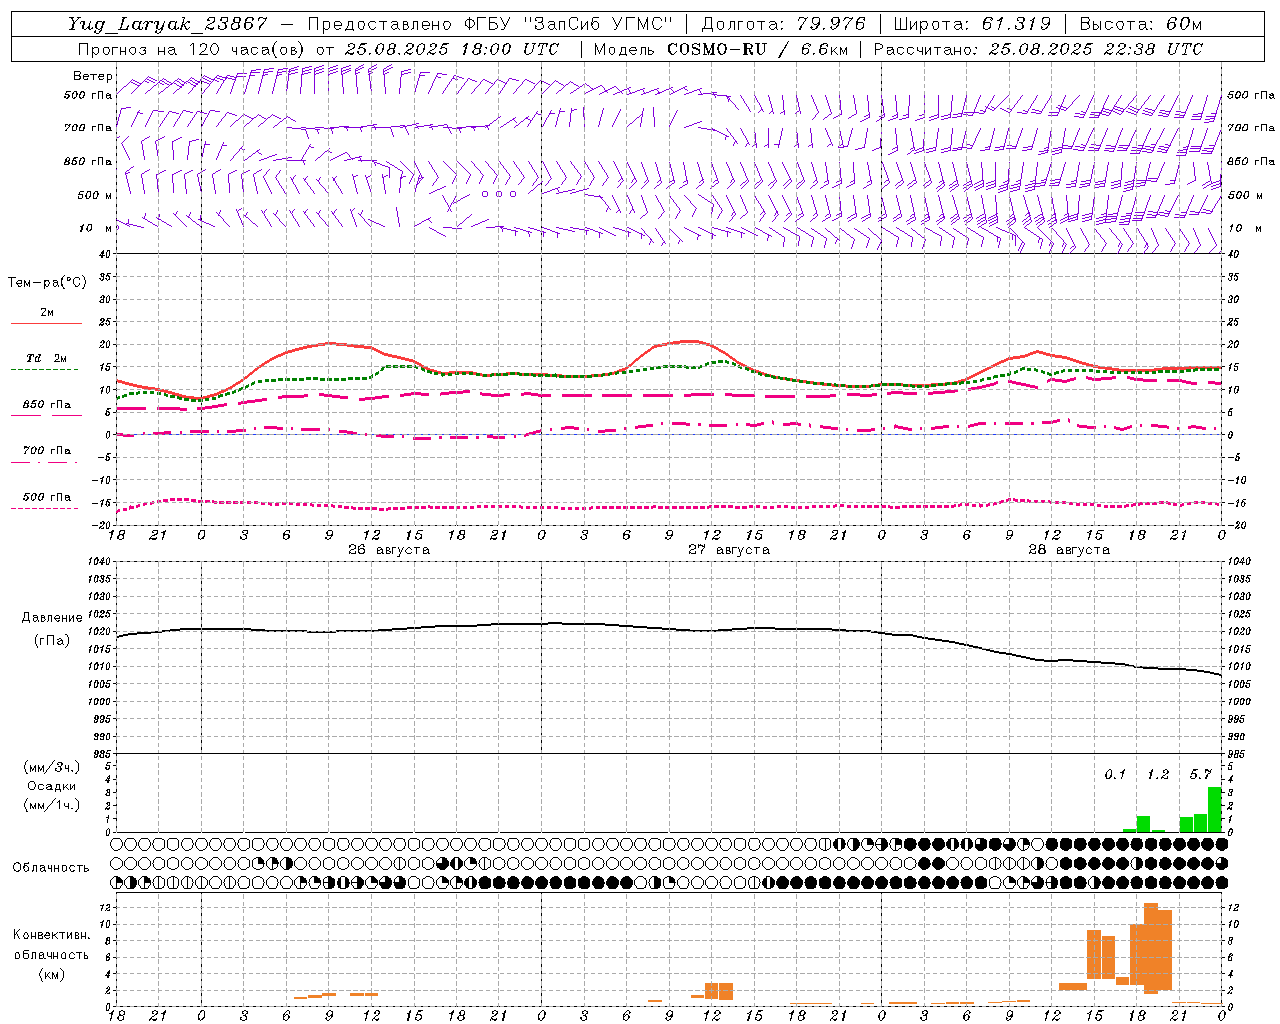Click the '26 августа' date label
Viewport: 1280px width, 1024px height.
coord(389,550)
